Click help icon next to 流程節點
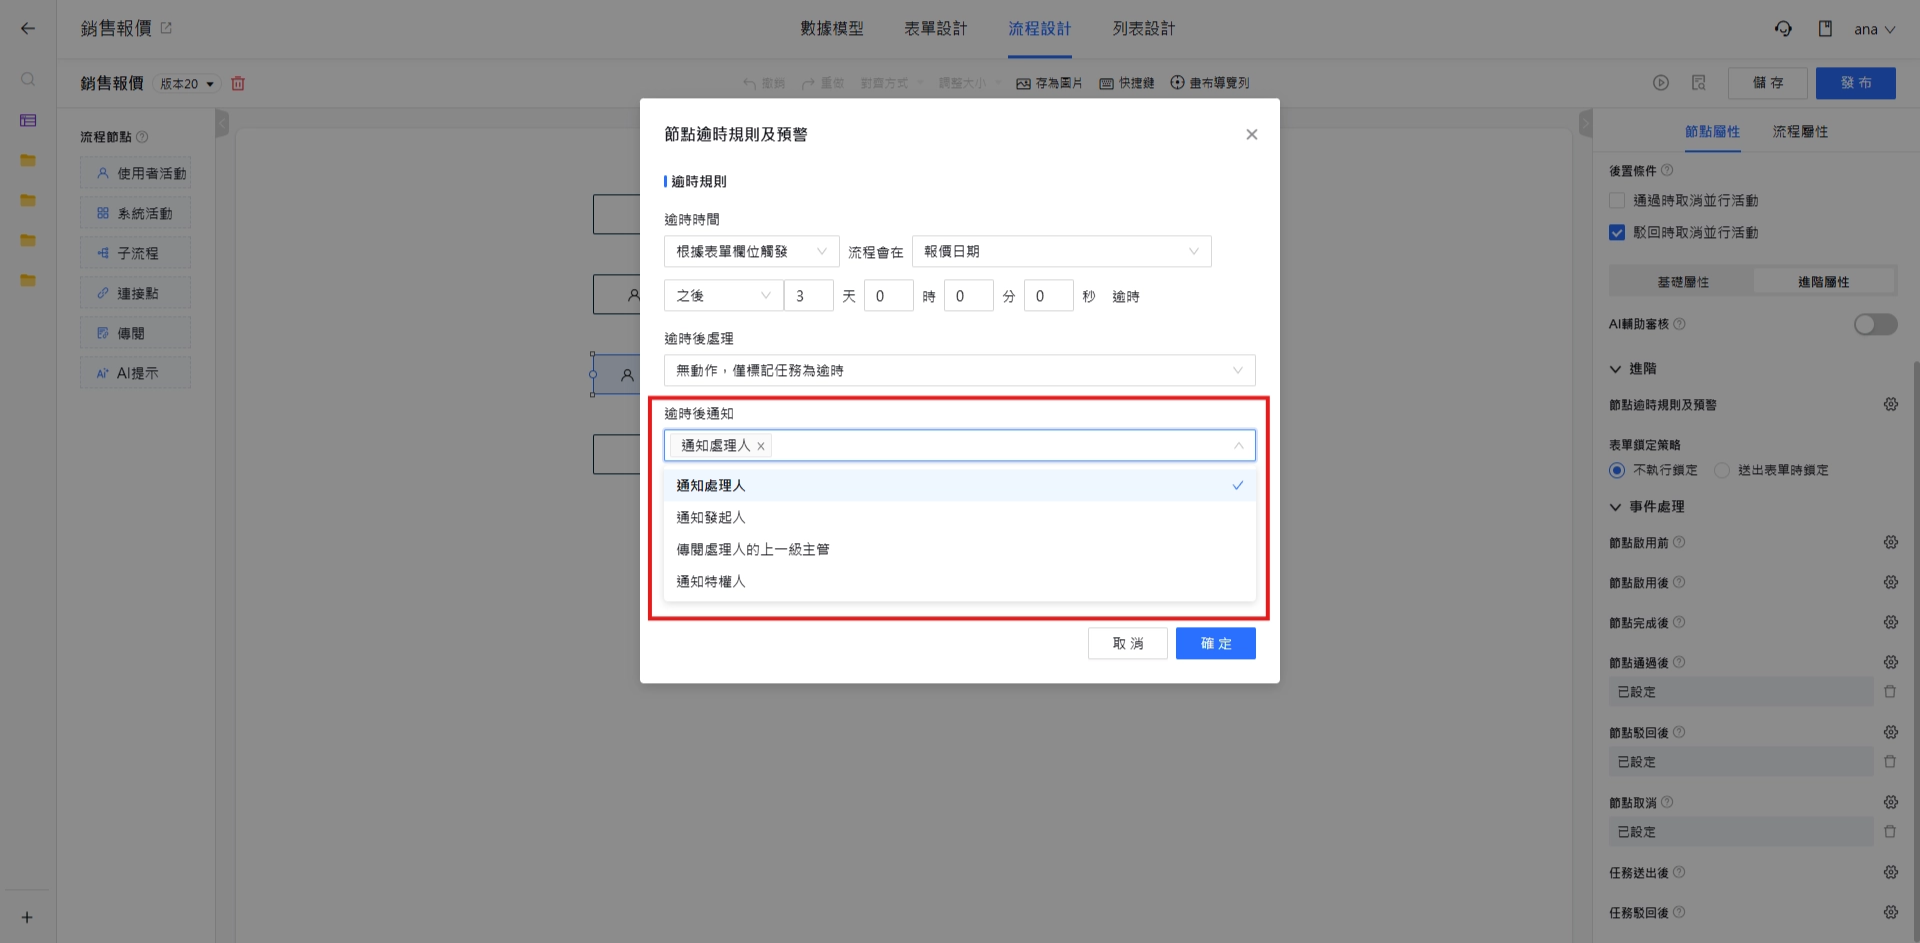The width and height of the screenshot is (1920, 943). tap(142, 137)
